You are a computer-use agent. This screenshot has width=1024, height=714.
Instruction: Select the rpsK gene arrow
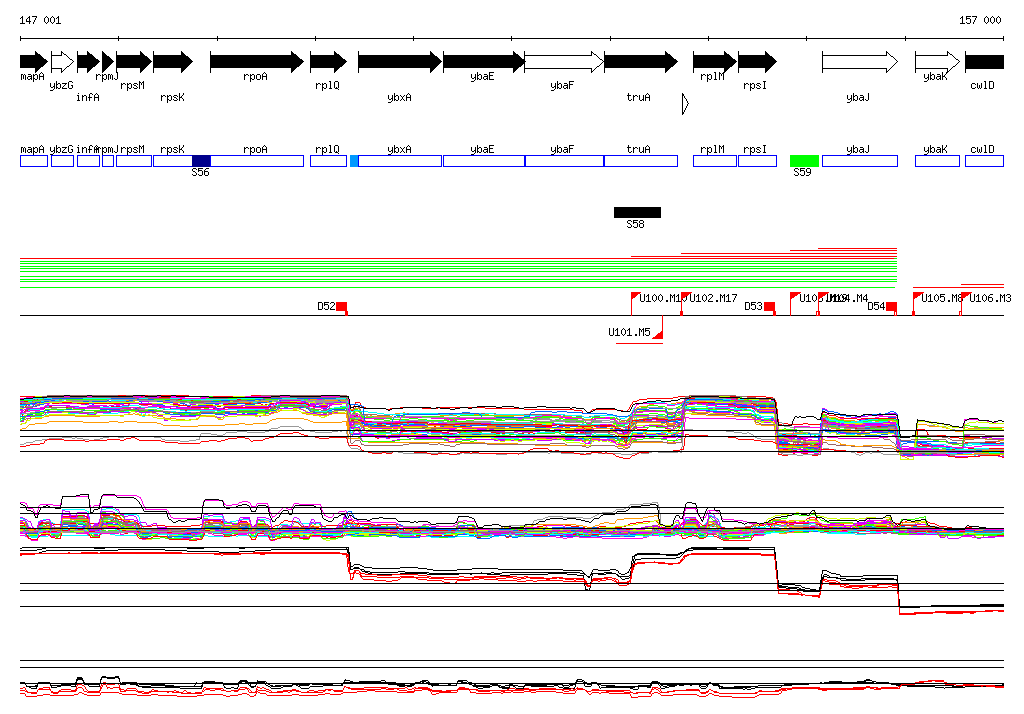tap(173, 62)
